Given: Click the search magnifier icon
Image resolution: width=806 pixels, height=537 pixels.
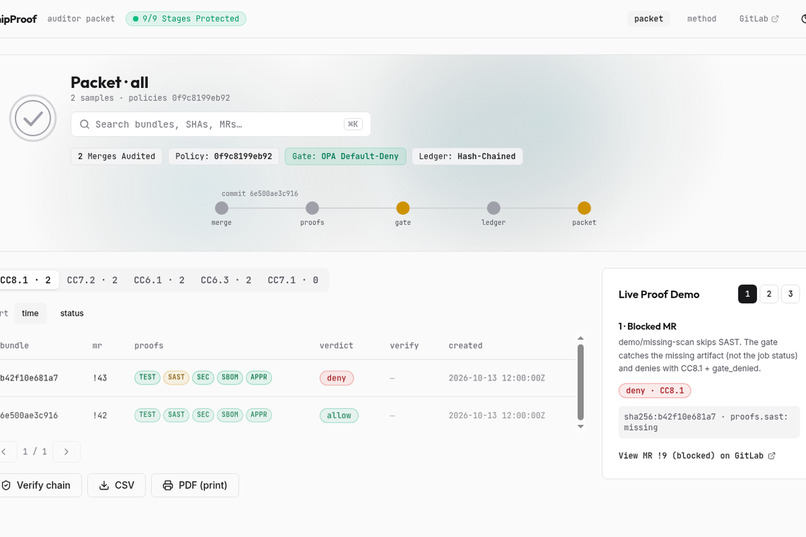Looking at the screenshot, I should point(85,124).
